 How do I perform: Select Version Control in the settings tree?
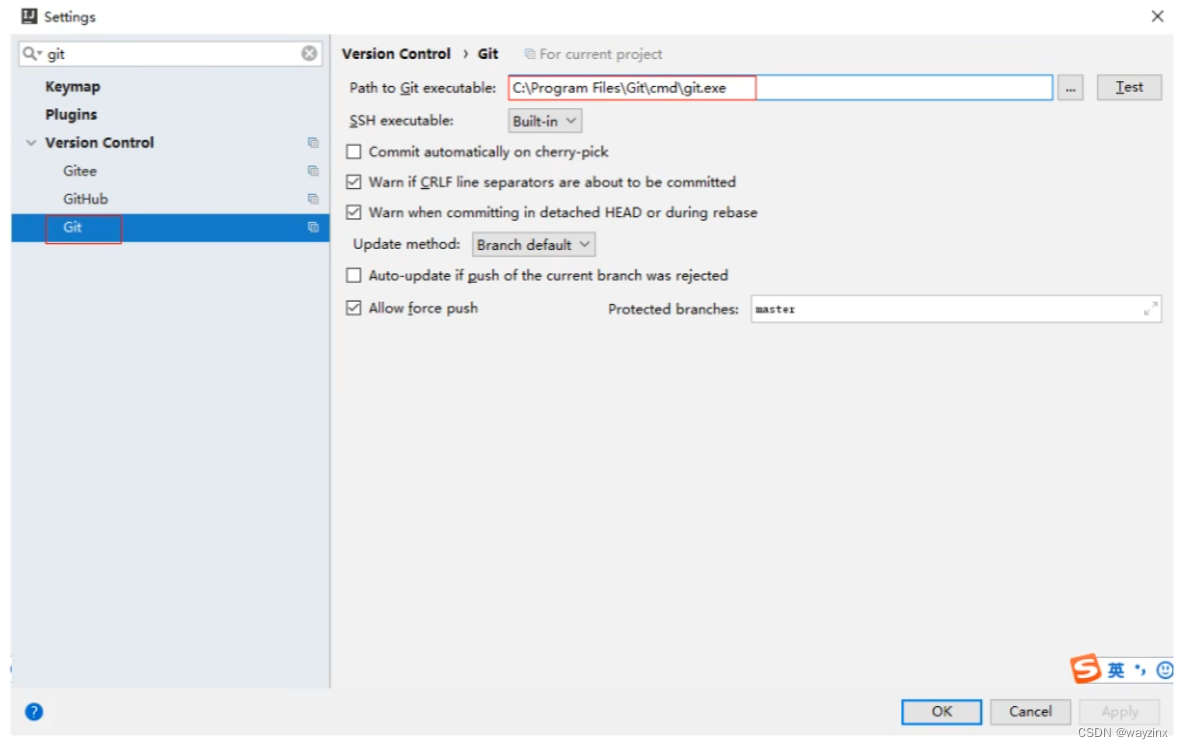99,143
